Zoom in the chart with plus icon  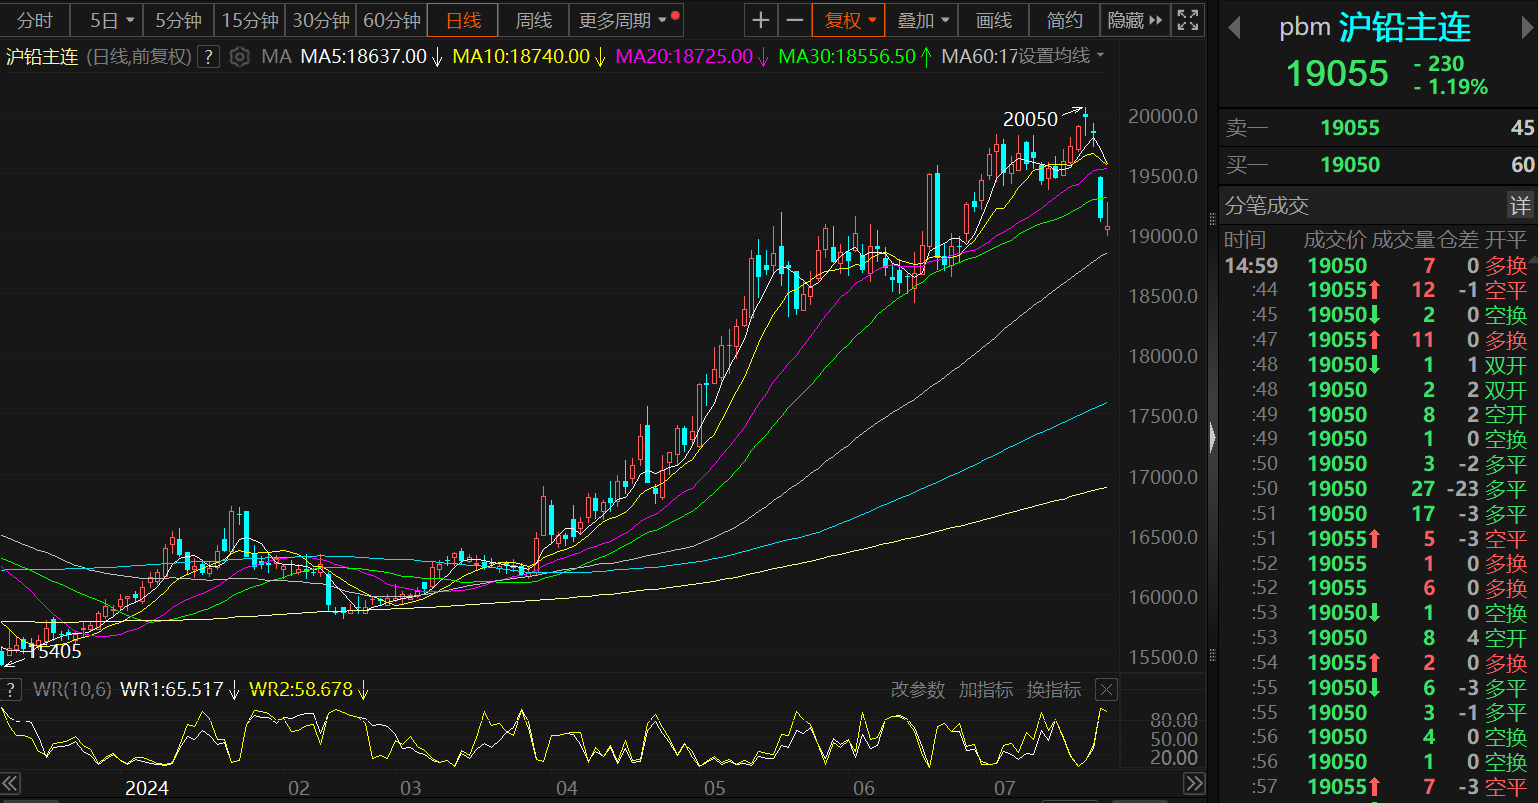pyautogui.click(x=760, y=19)
